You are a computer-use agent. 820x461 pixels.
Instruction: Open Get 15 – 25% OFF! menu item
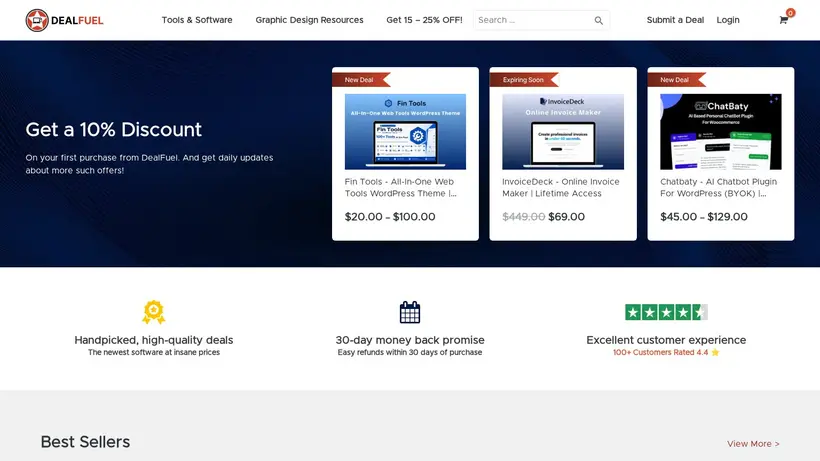coord(424,20)
